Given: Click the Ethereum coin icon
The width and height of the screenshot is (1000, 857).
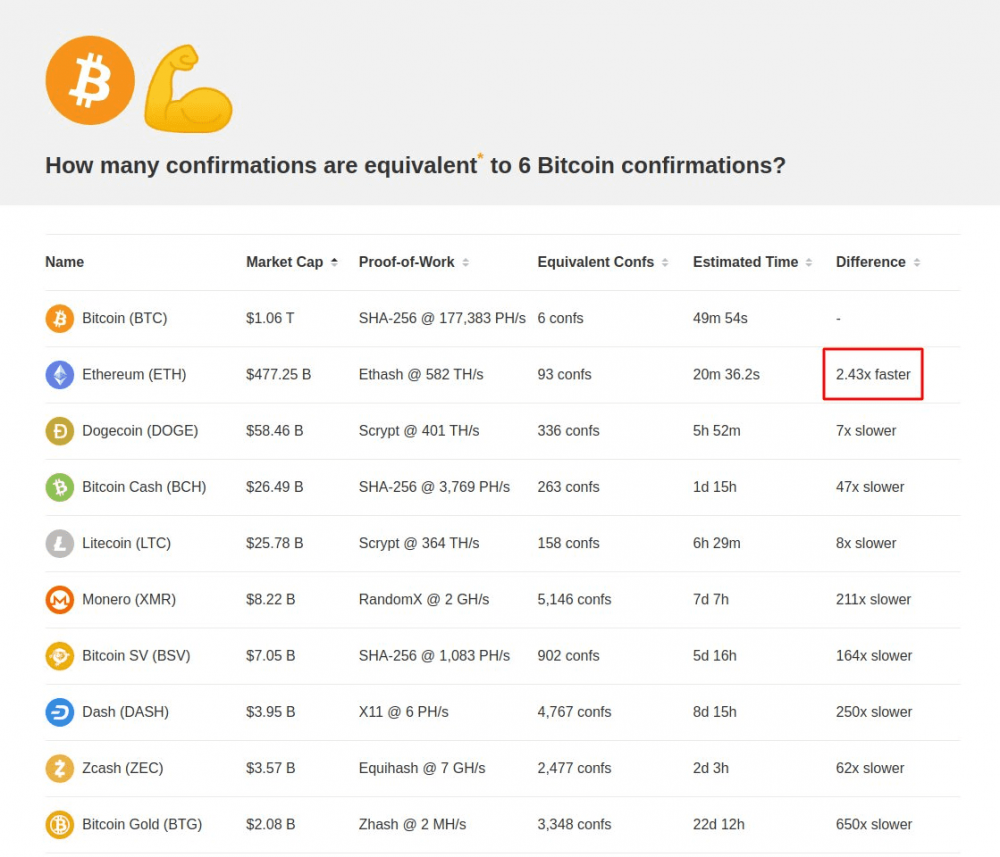Looking at the screenshot, I should pos(60,375).
